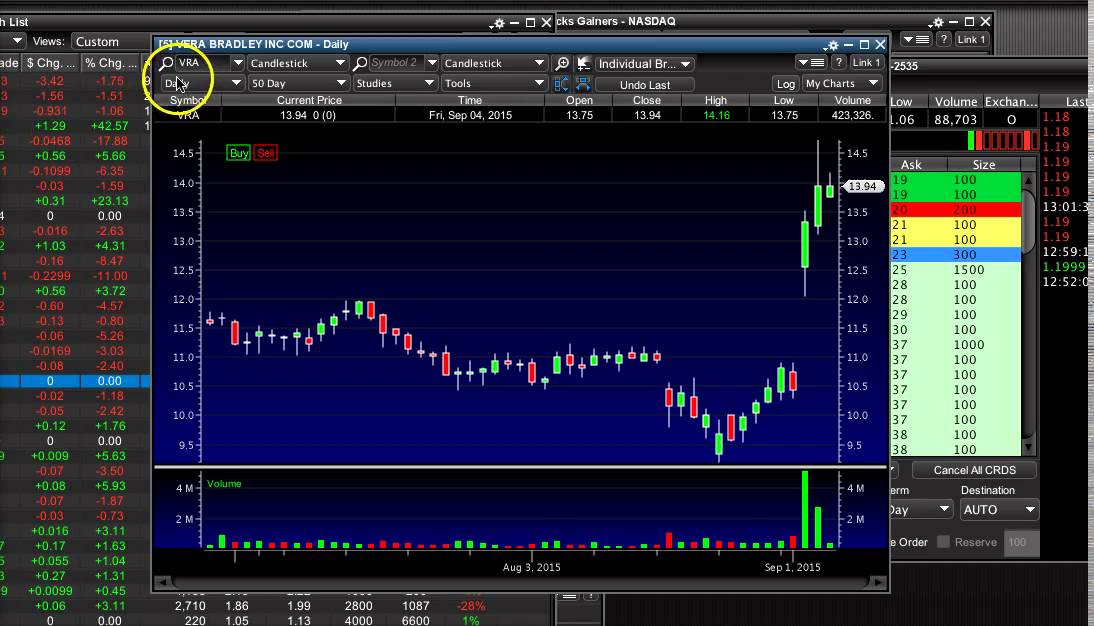Image resolution: width=1094 pixels, height=626 pixels.
Task: Click the zoom-in magnifier icon in chart toolbar
Action: (562, 64)
